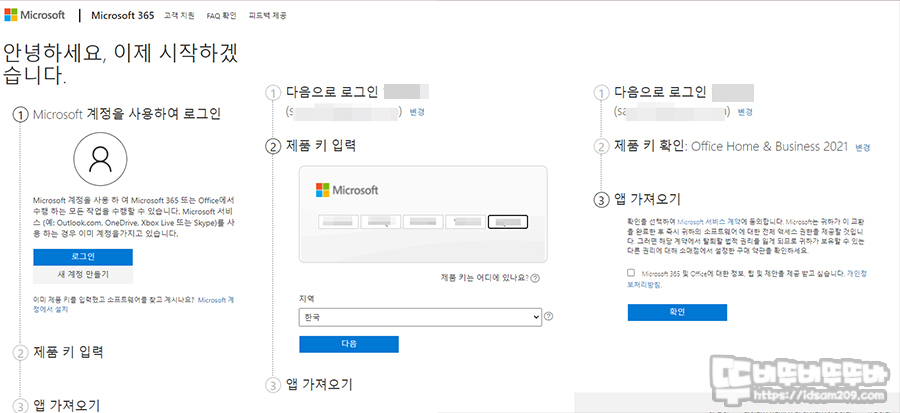Click the Microsoft logo in the header
The height and width of the screenshot is (413, 900).
coord(35,15)
